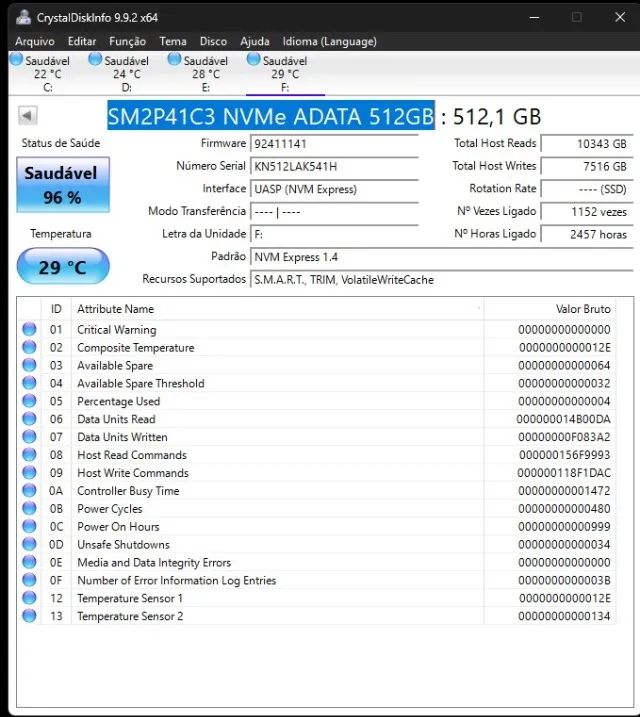Viewport: 640px width, 717px height.
Task: Click the status orb for Data Units Written
Action: pyautogui.click(x=29, y=437)
